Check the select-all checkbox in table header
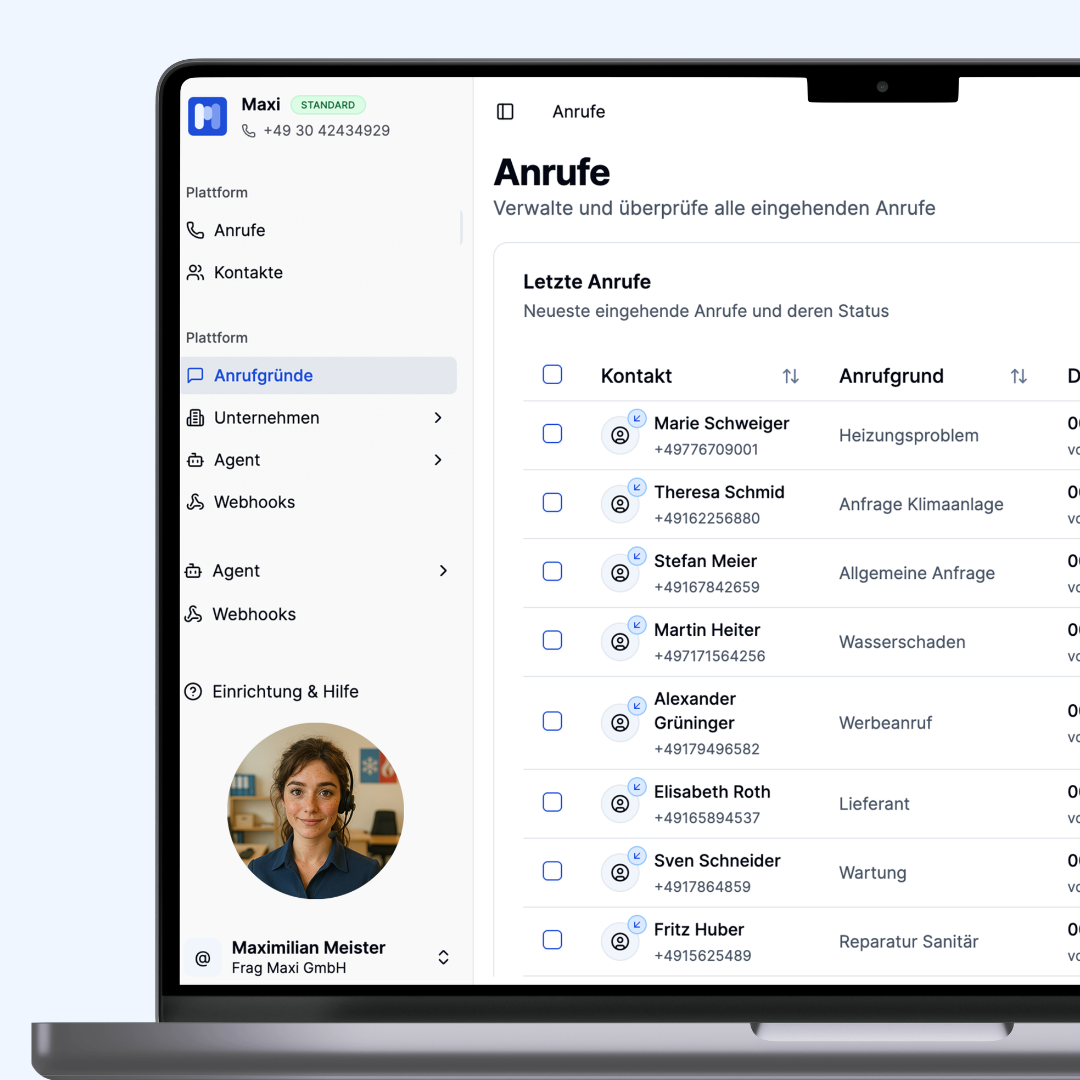The height and width of the screenshot is (1080, 1080). click(552, 375)
